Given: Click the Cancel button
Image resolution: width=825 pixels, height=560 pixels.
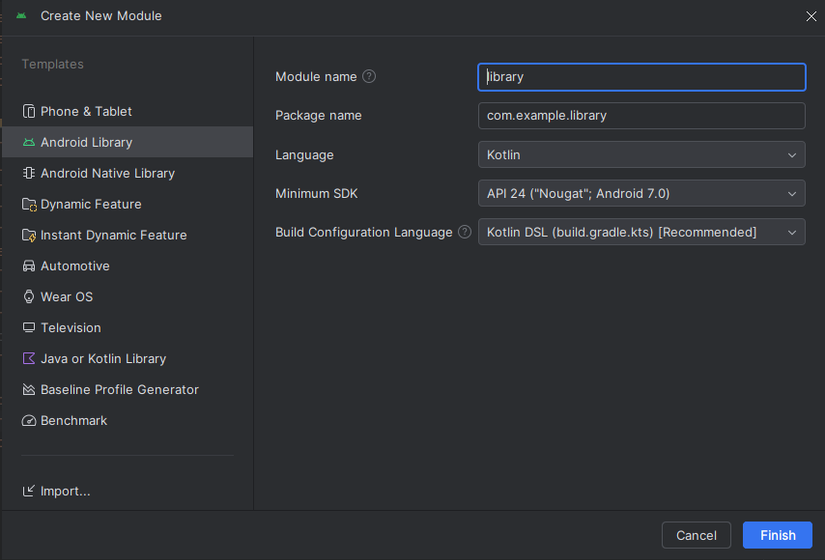Looking at the screenshot, I should (696, 535).
